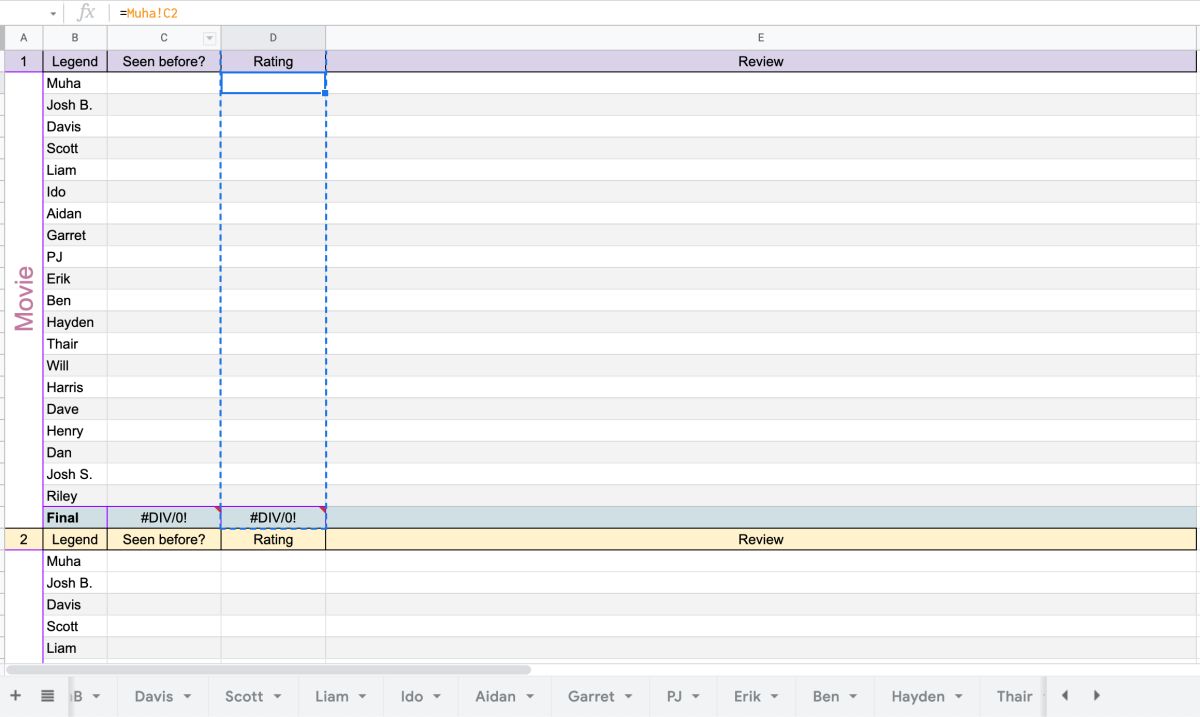Switch to the Thair sheet tab
This screenshot has width=1200, height=717.
click(x=1014, y=696)
